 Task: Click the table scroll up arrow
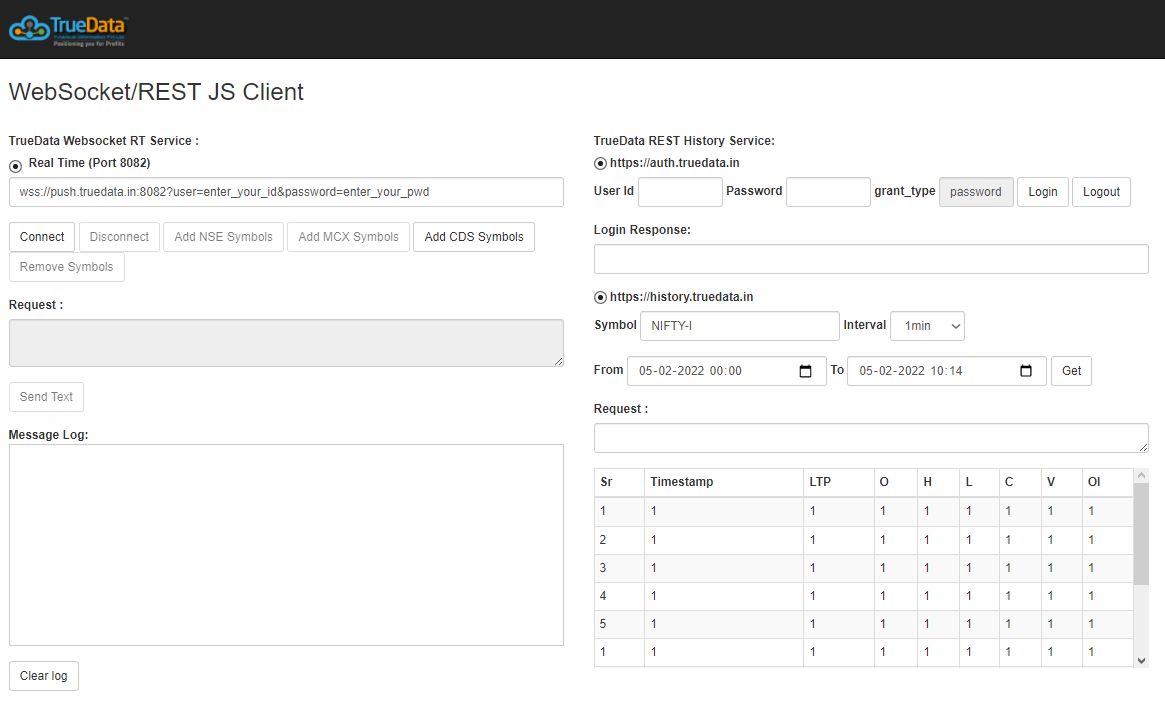point(1141,475)
